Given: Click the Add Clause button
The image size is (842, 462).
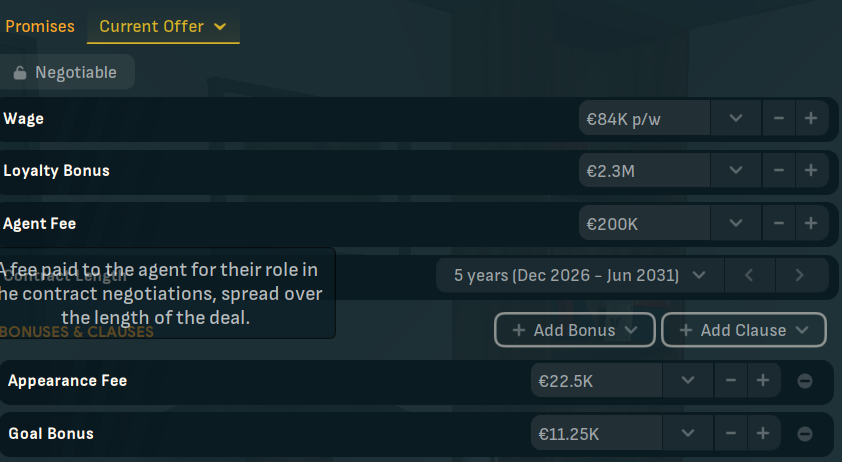Looking at the screenshot, I should click(744, 330).
